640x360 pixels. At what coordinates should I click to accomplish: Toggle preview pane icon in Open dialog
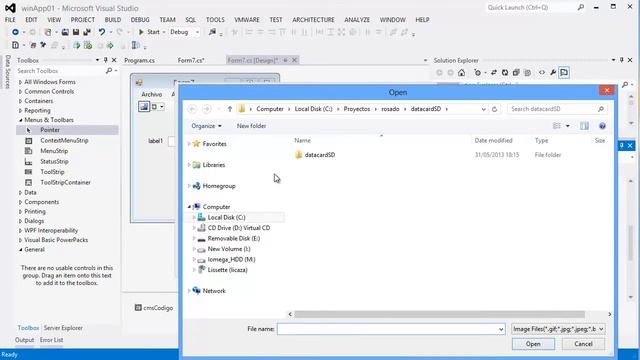pos(584,126)
